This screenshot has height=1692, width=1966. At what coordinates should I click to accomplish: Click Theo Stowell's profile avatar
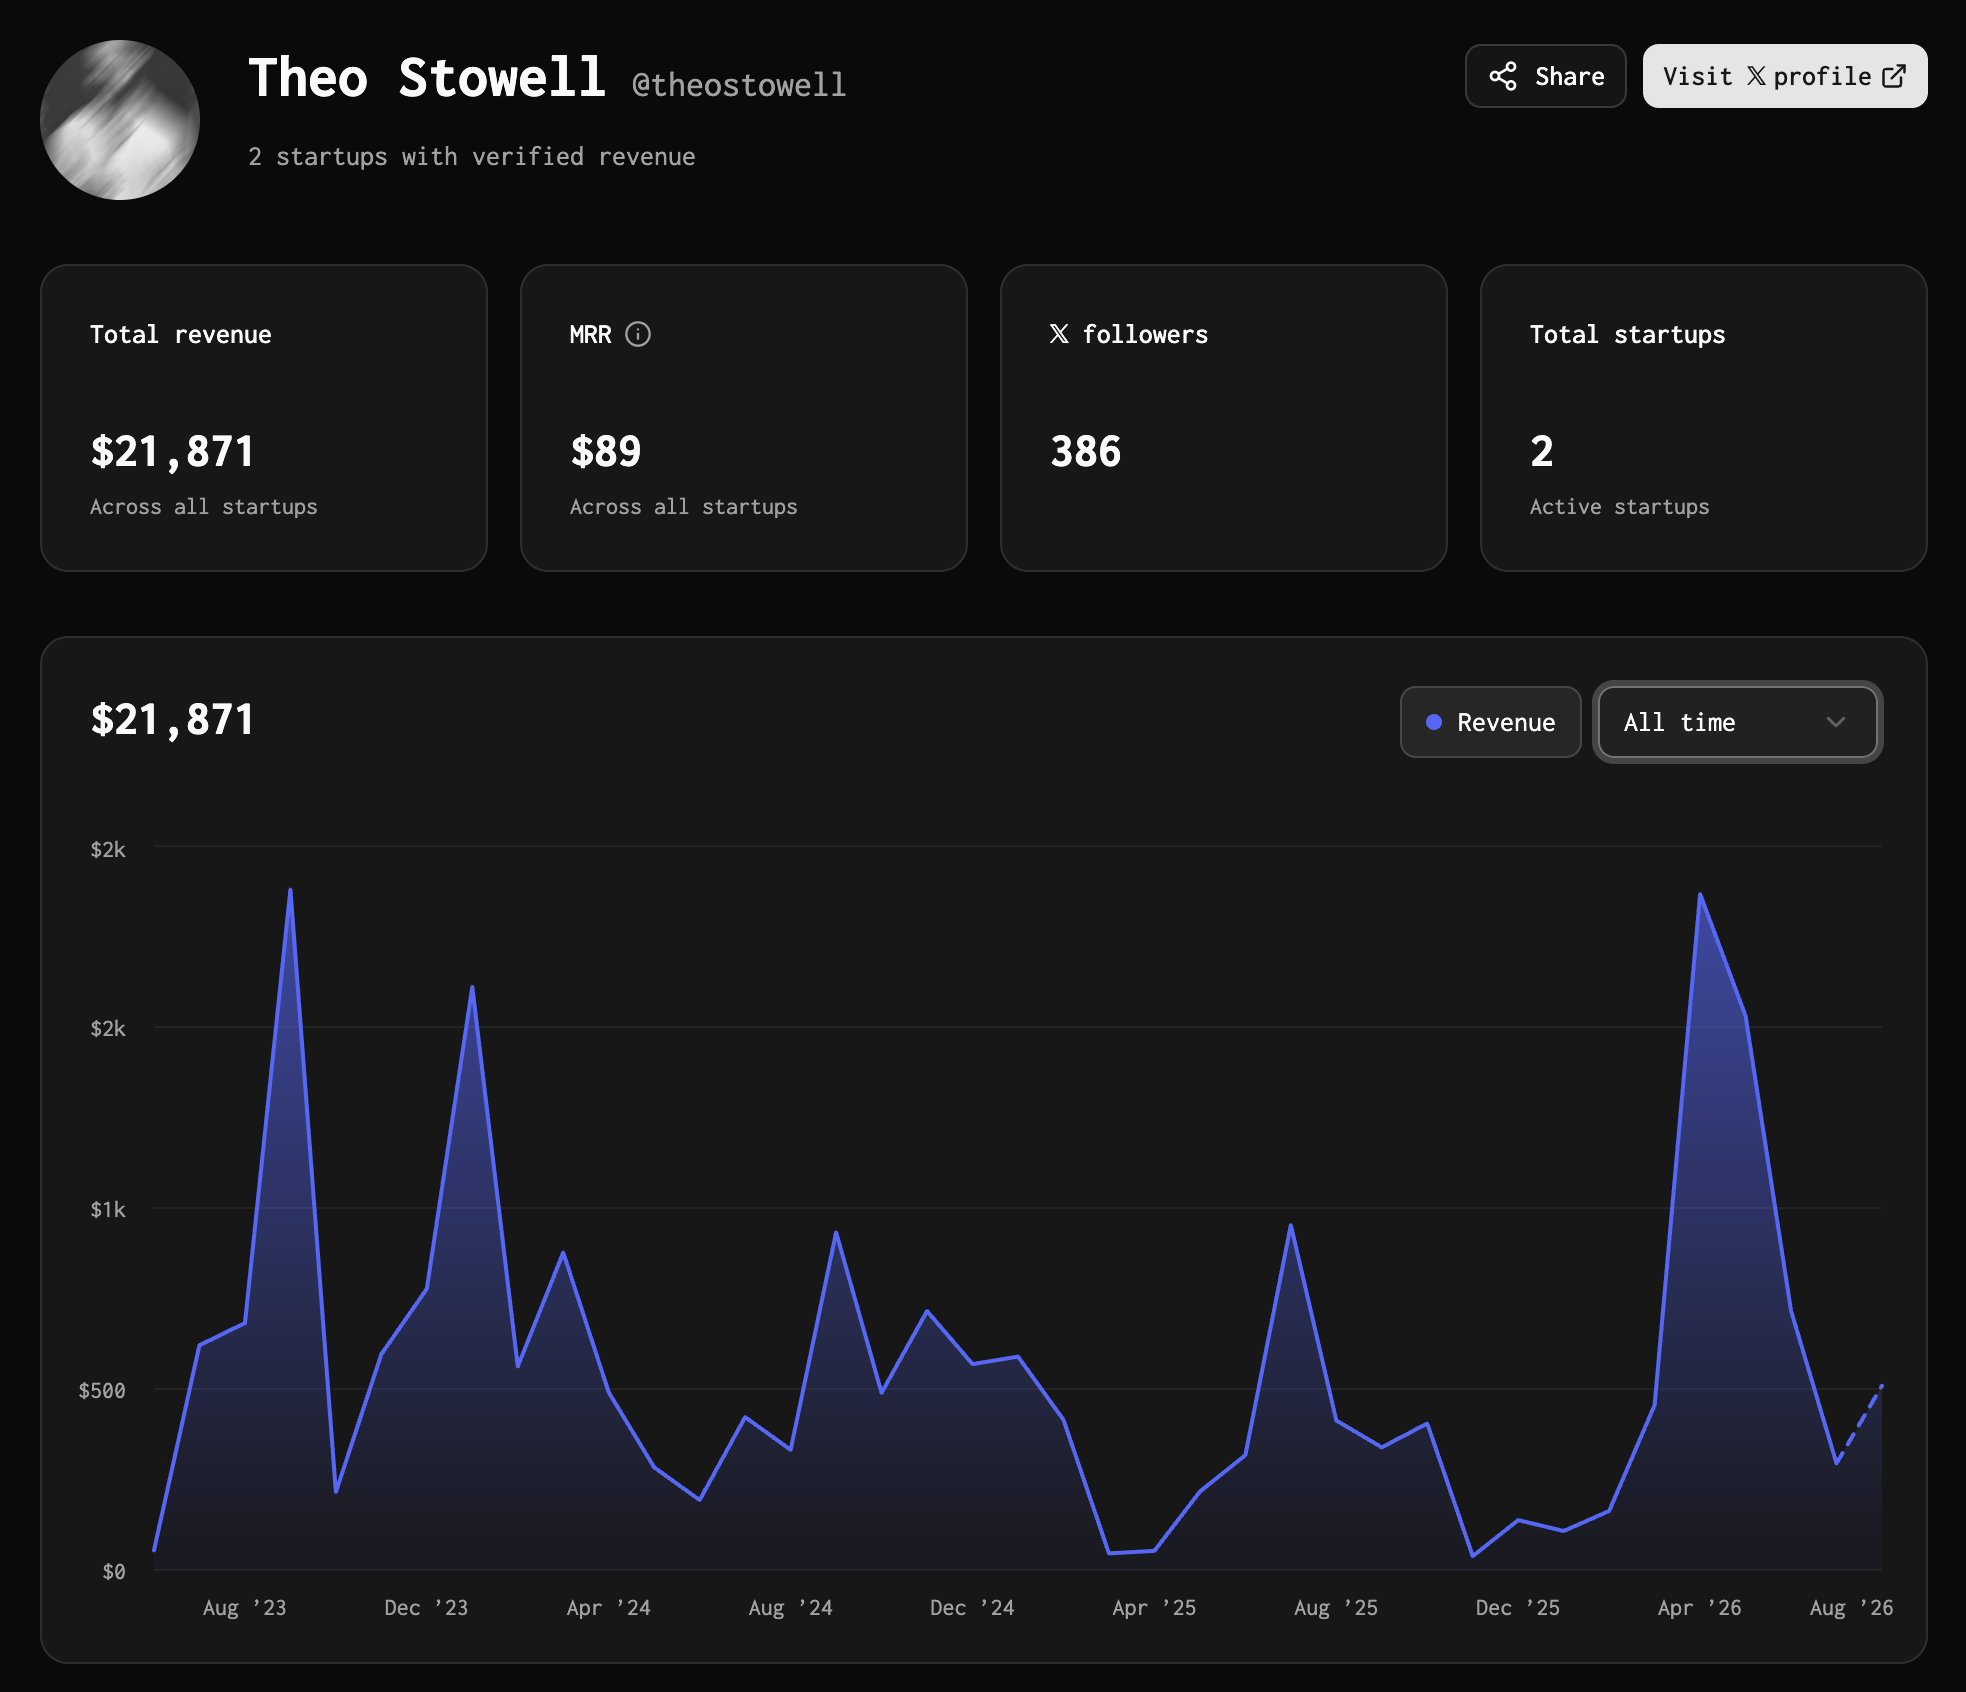coord(120,120)
